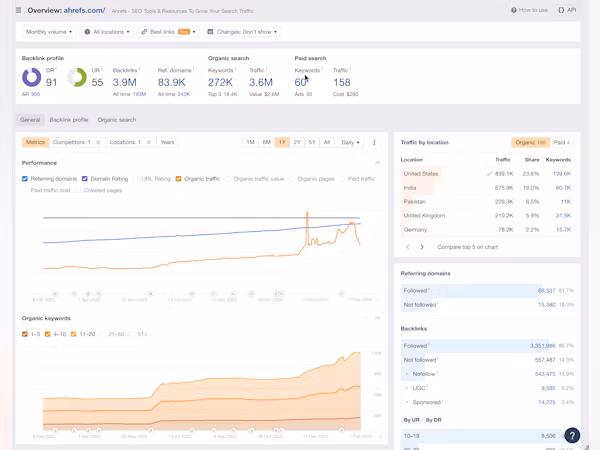600x450 pixels.
Task: Open Changes: Don't show dropdown
Action: pyautogui.click(x=243, y=32)
